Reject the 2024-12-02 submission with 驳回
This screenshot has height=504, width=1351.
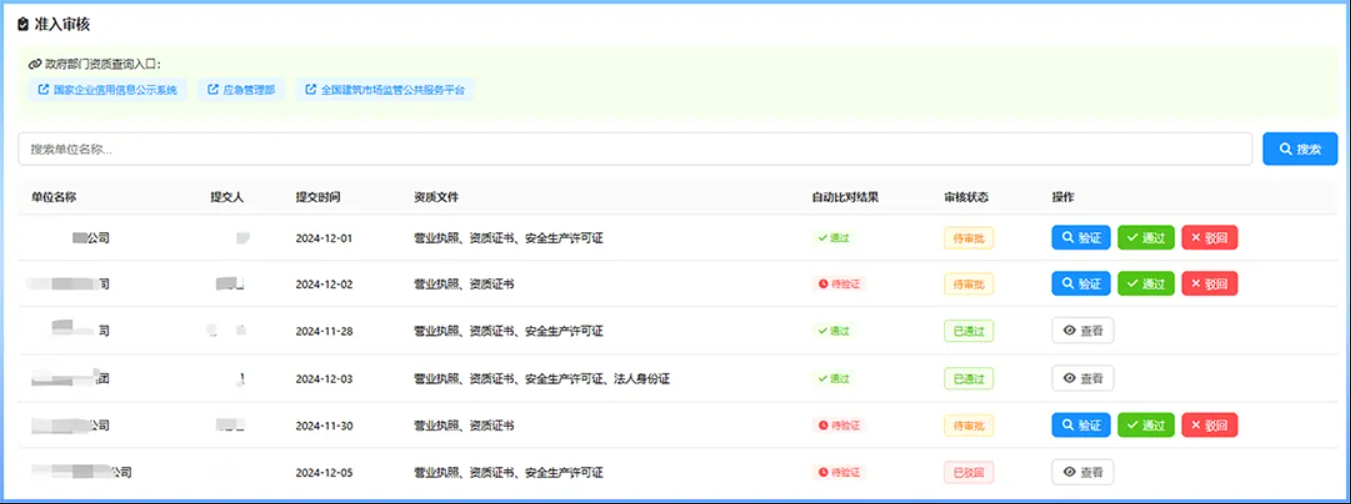click(1209, 284)
